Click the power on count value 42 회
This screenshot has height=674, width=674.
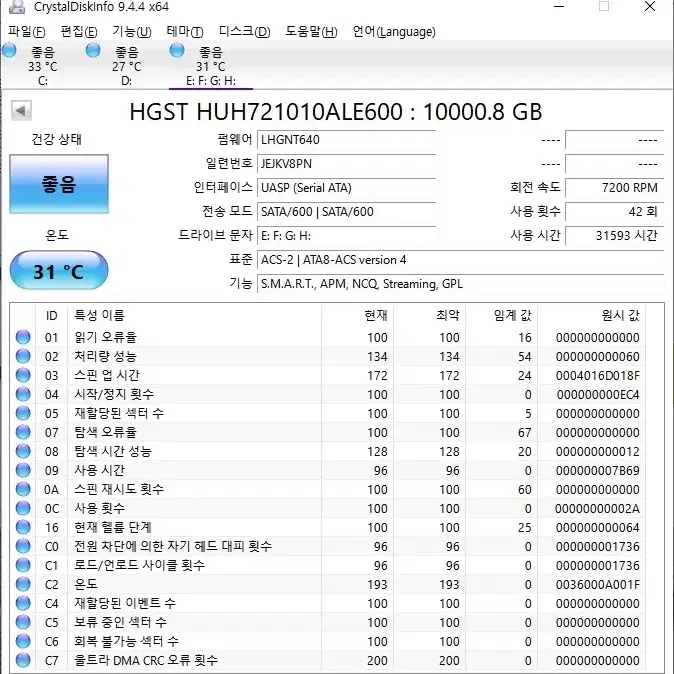(x=614, y=212)
